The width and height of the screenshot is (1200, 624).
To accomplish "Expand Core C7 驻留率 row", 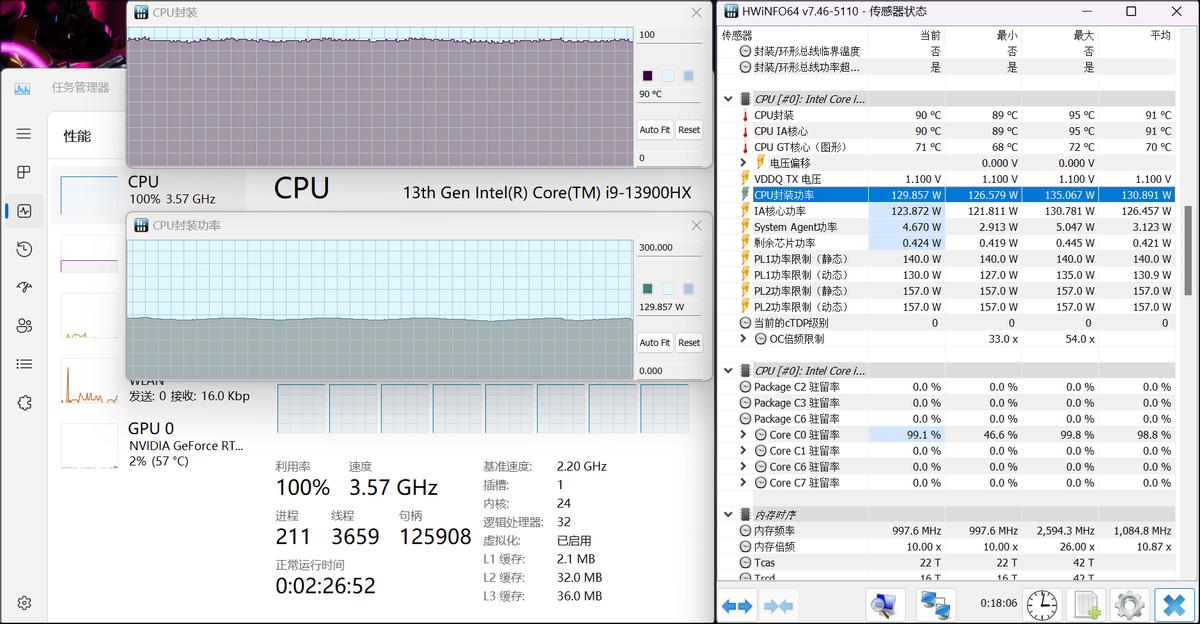I will pyautogui.click(x=744, y=483).
